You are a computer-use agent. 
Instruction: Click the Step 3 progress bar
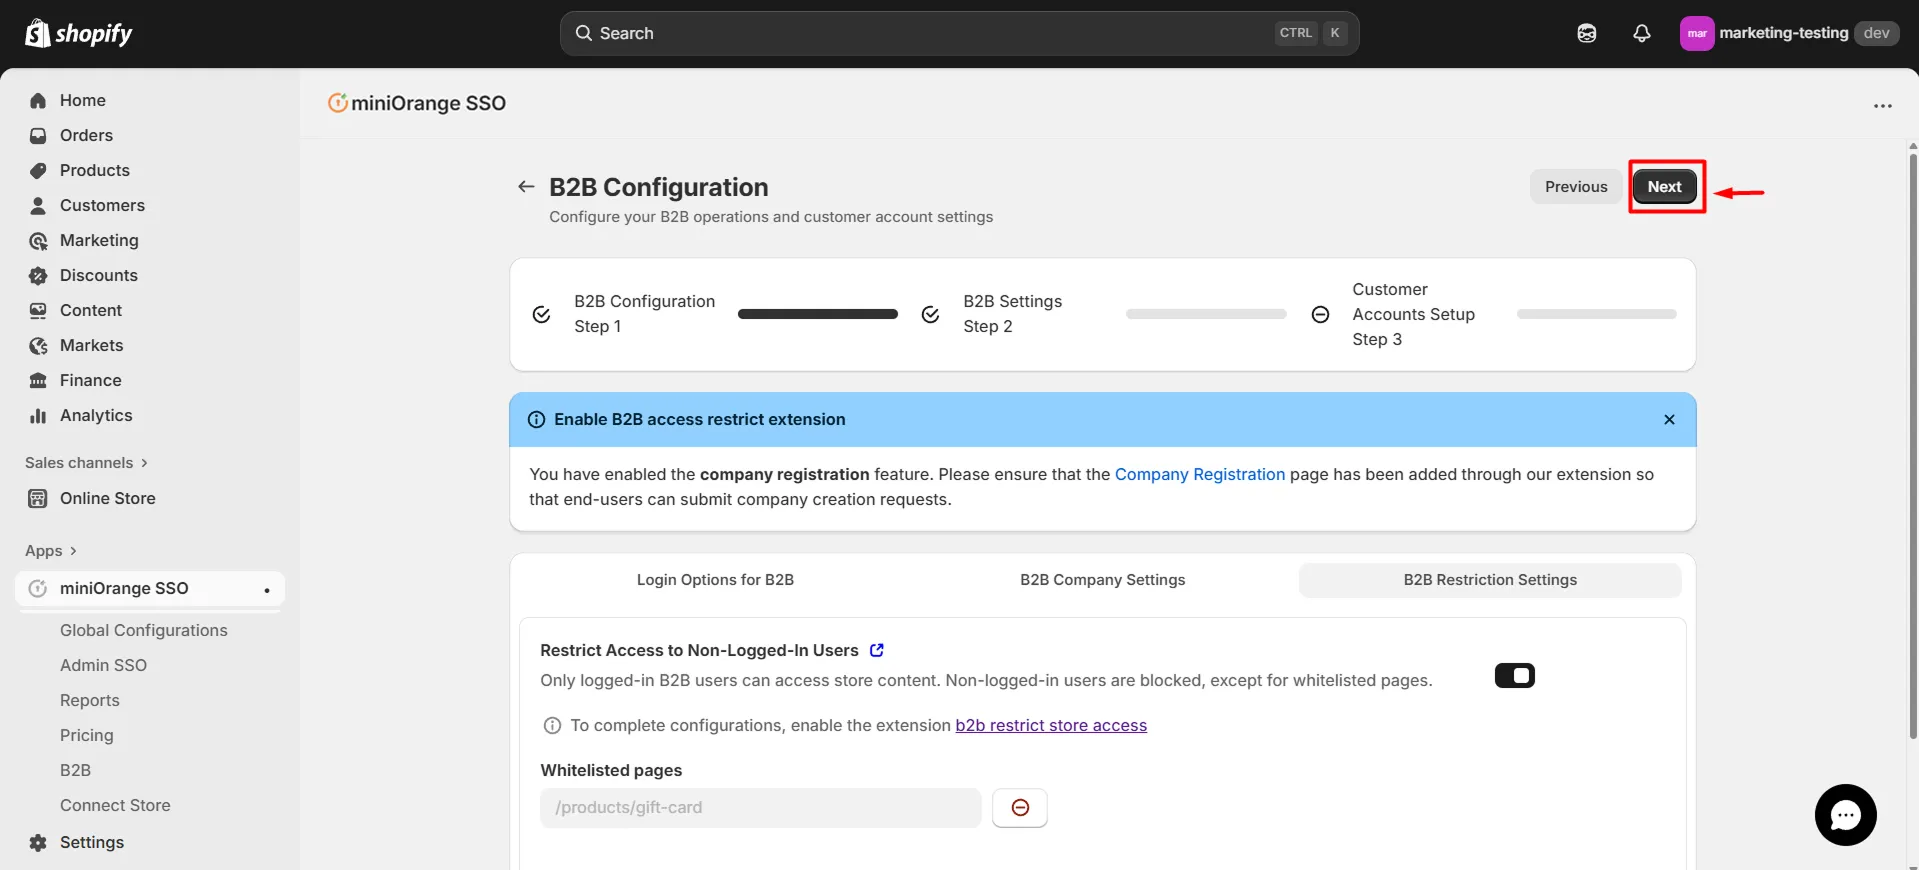coord(1596,314)
